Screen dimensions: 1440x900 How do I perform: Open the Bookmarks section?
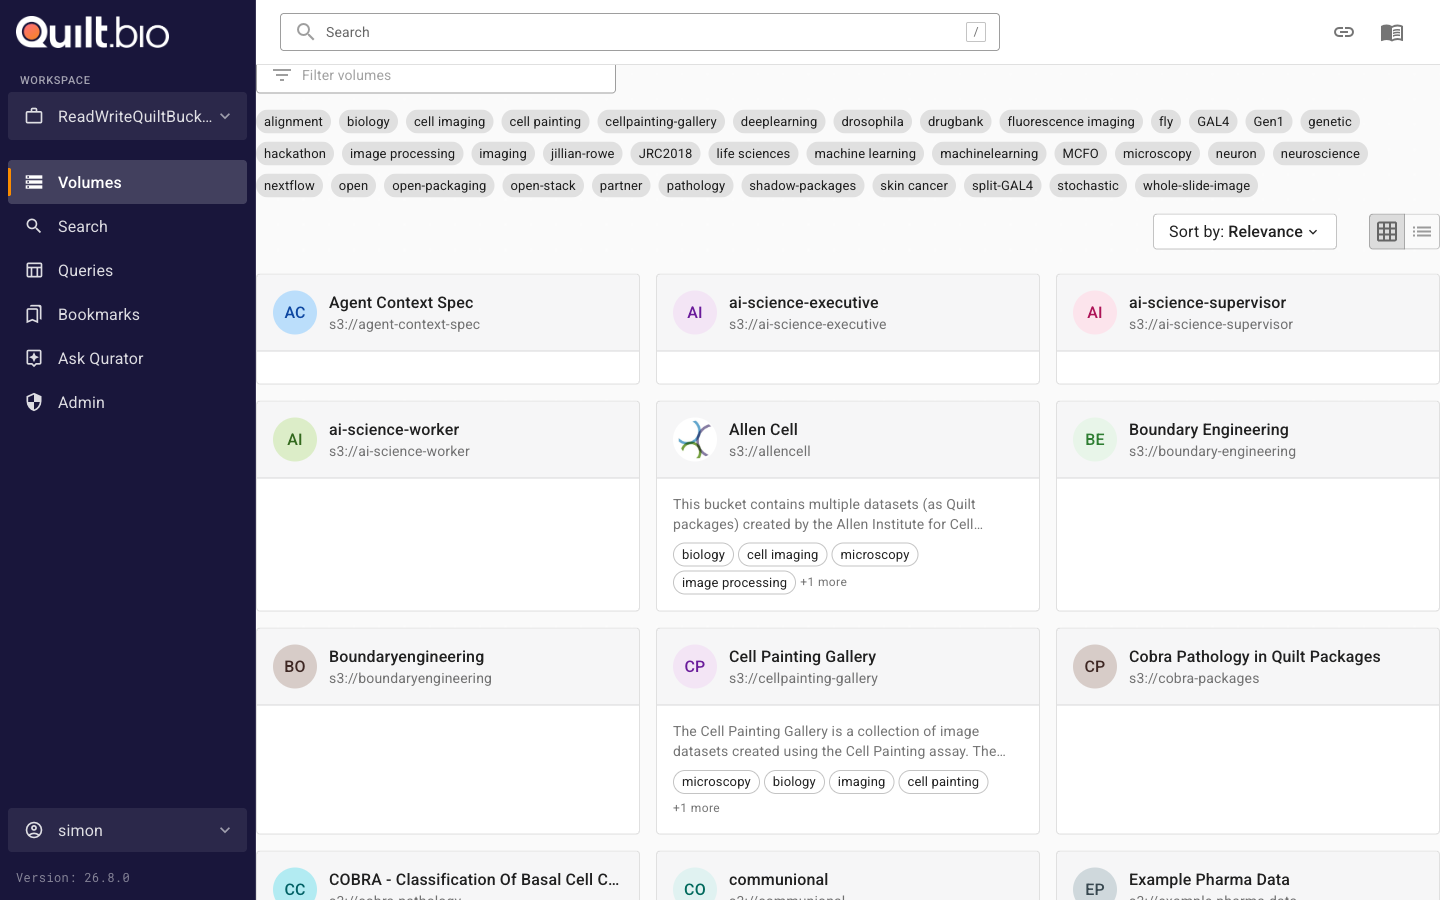(x=127, y=314)
